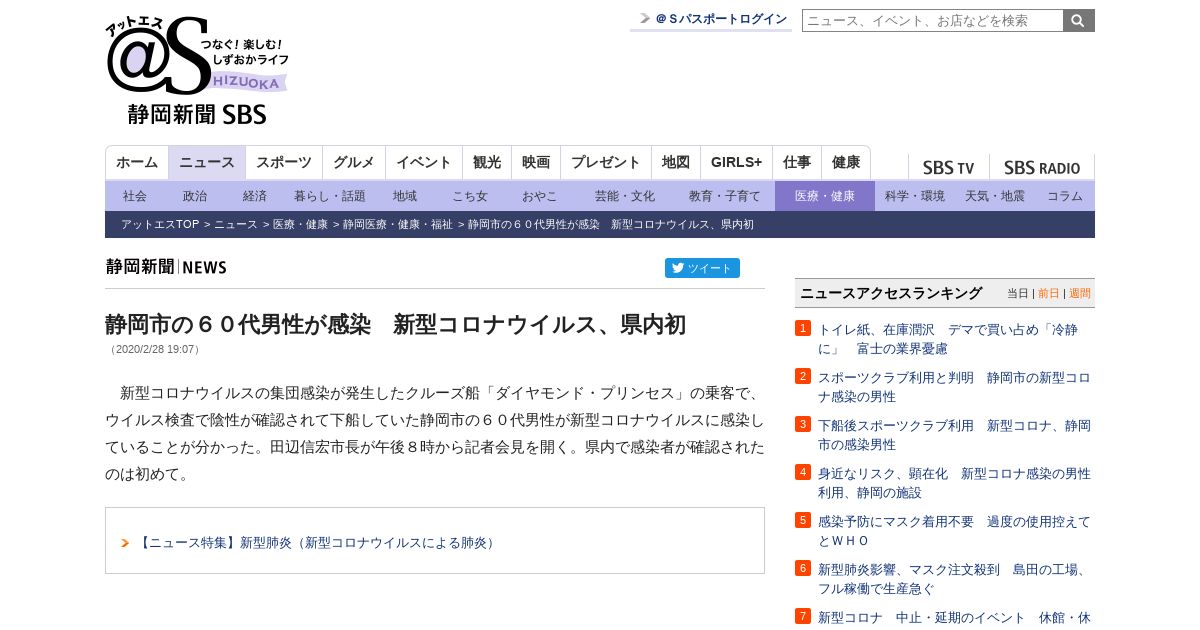The width and height of the screenshot is (1200, 630).
Task: Open rank 7 story 新型コロナ 中止・延期のイベント
Action: pos(954,618)
